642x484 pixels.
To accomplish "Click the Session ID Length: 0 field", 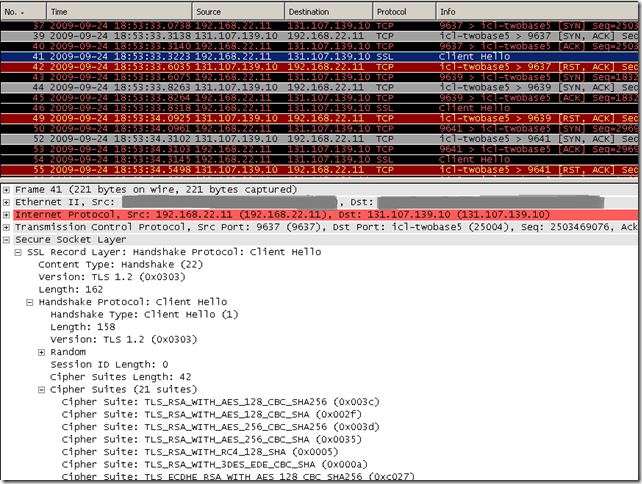I will [109, 365].
